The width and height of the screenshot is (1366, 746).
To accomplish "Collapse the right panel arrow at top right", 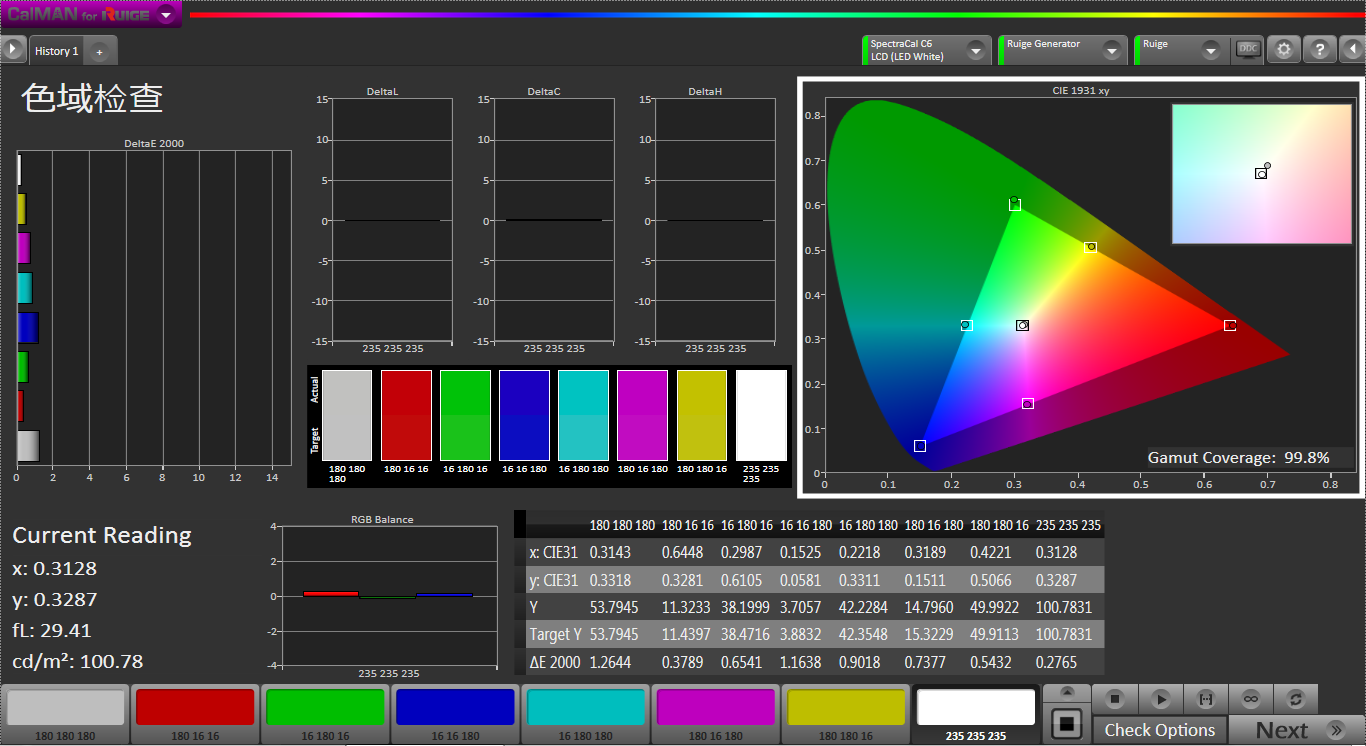I will 1352,49.
